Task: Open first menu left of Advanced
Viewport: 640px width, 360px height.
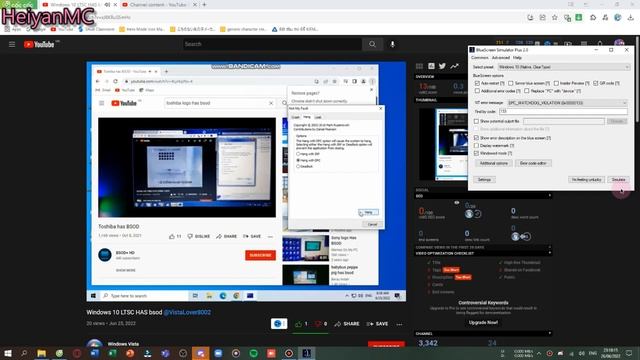Action: coord(480,58)
